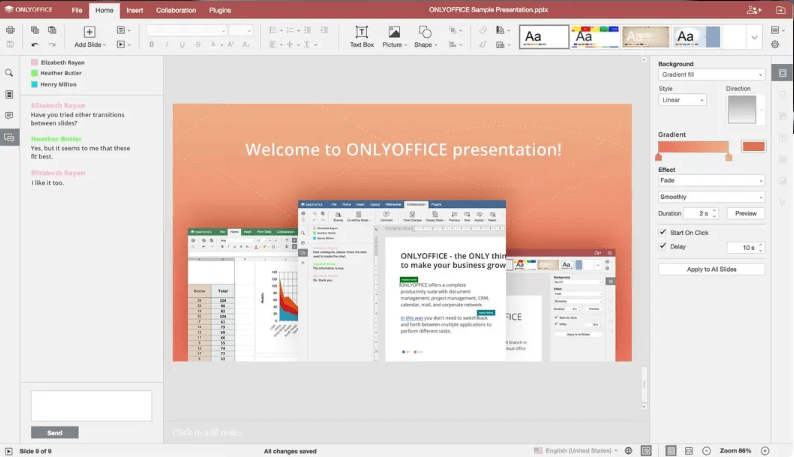This screenshot has height=457, width=794.
Task: Open the Background fill type dropdown
Action: [711, 75]
